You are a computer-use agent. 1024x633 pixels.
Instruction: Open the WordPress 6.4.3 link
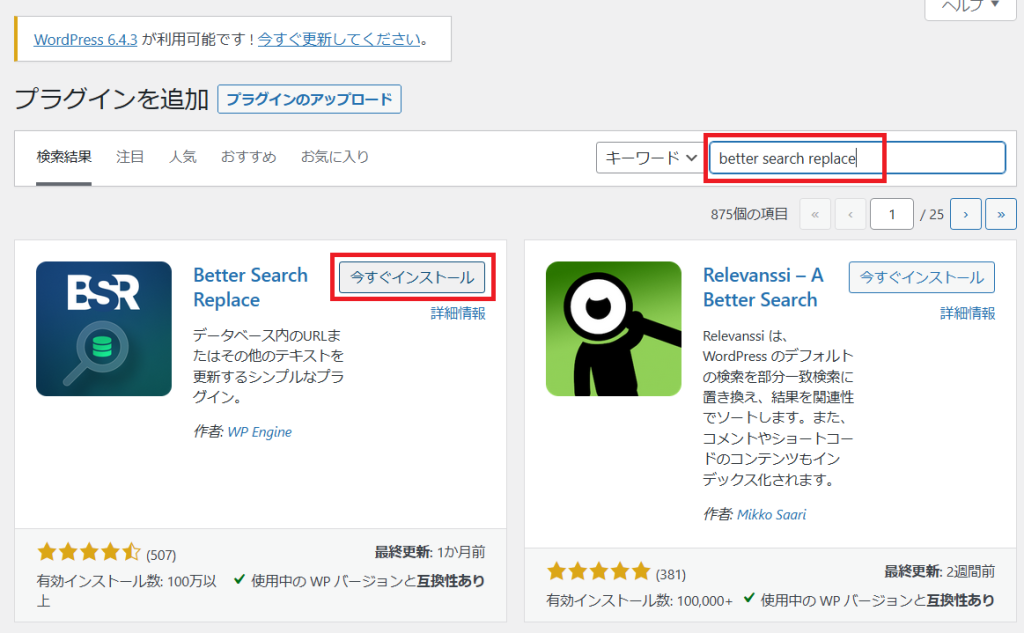click(86, 39)
